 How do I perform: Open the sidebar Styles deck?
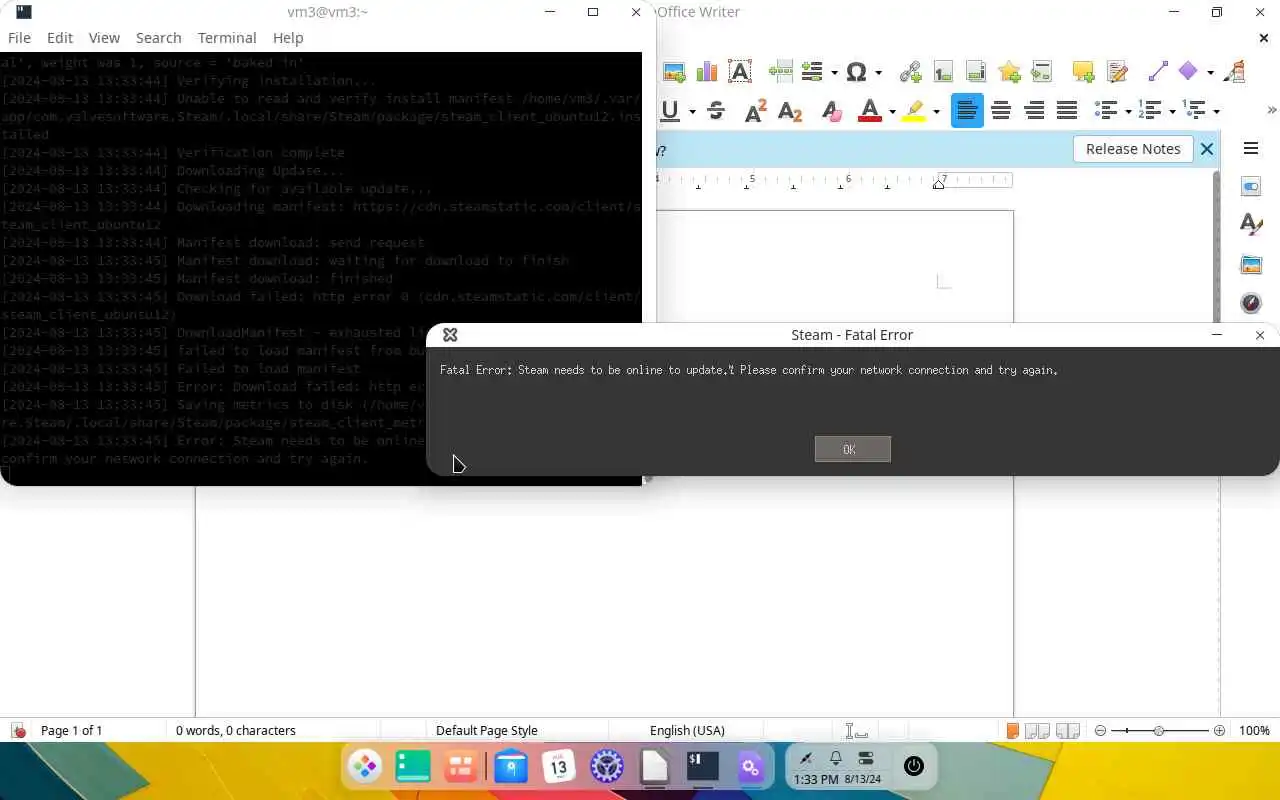point(1251,225)
